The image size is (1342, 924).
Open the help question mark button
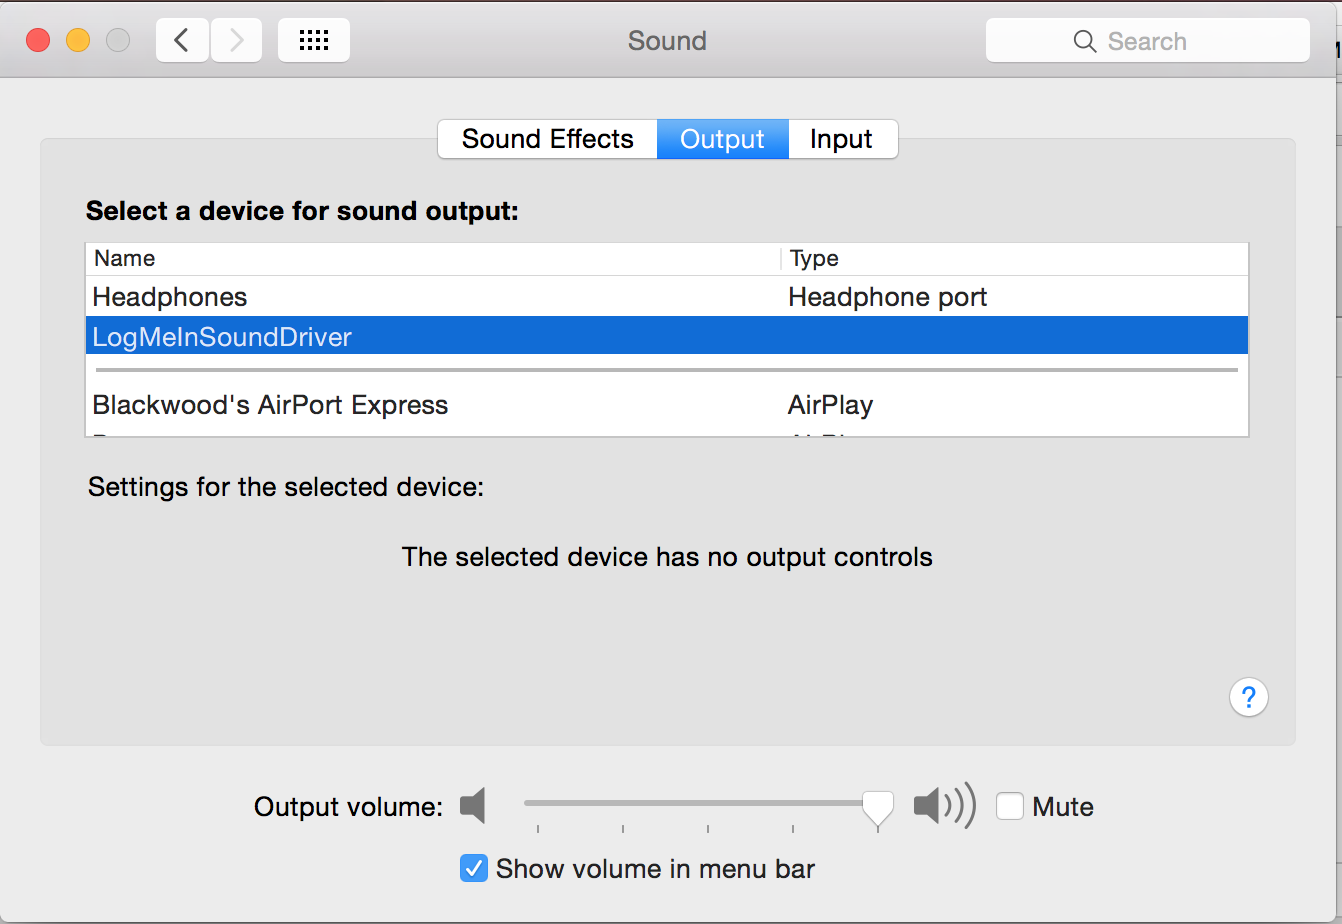pyautogui.click(x=1248, y=697)
